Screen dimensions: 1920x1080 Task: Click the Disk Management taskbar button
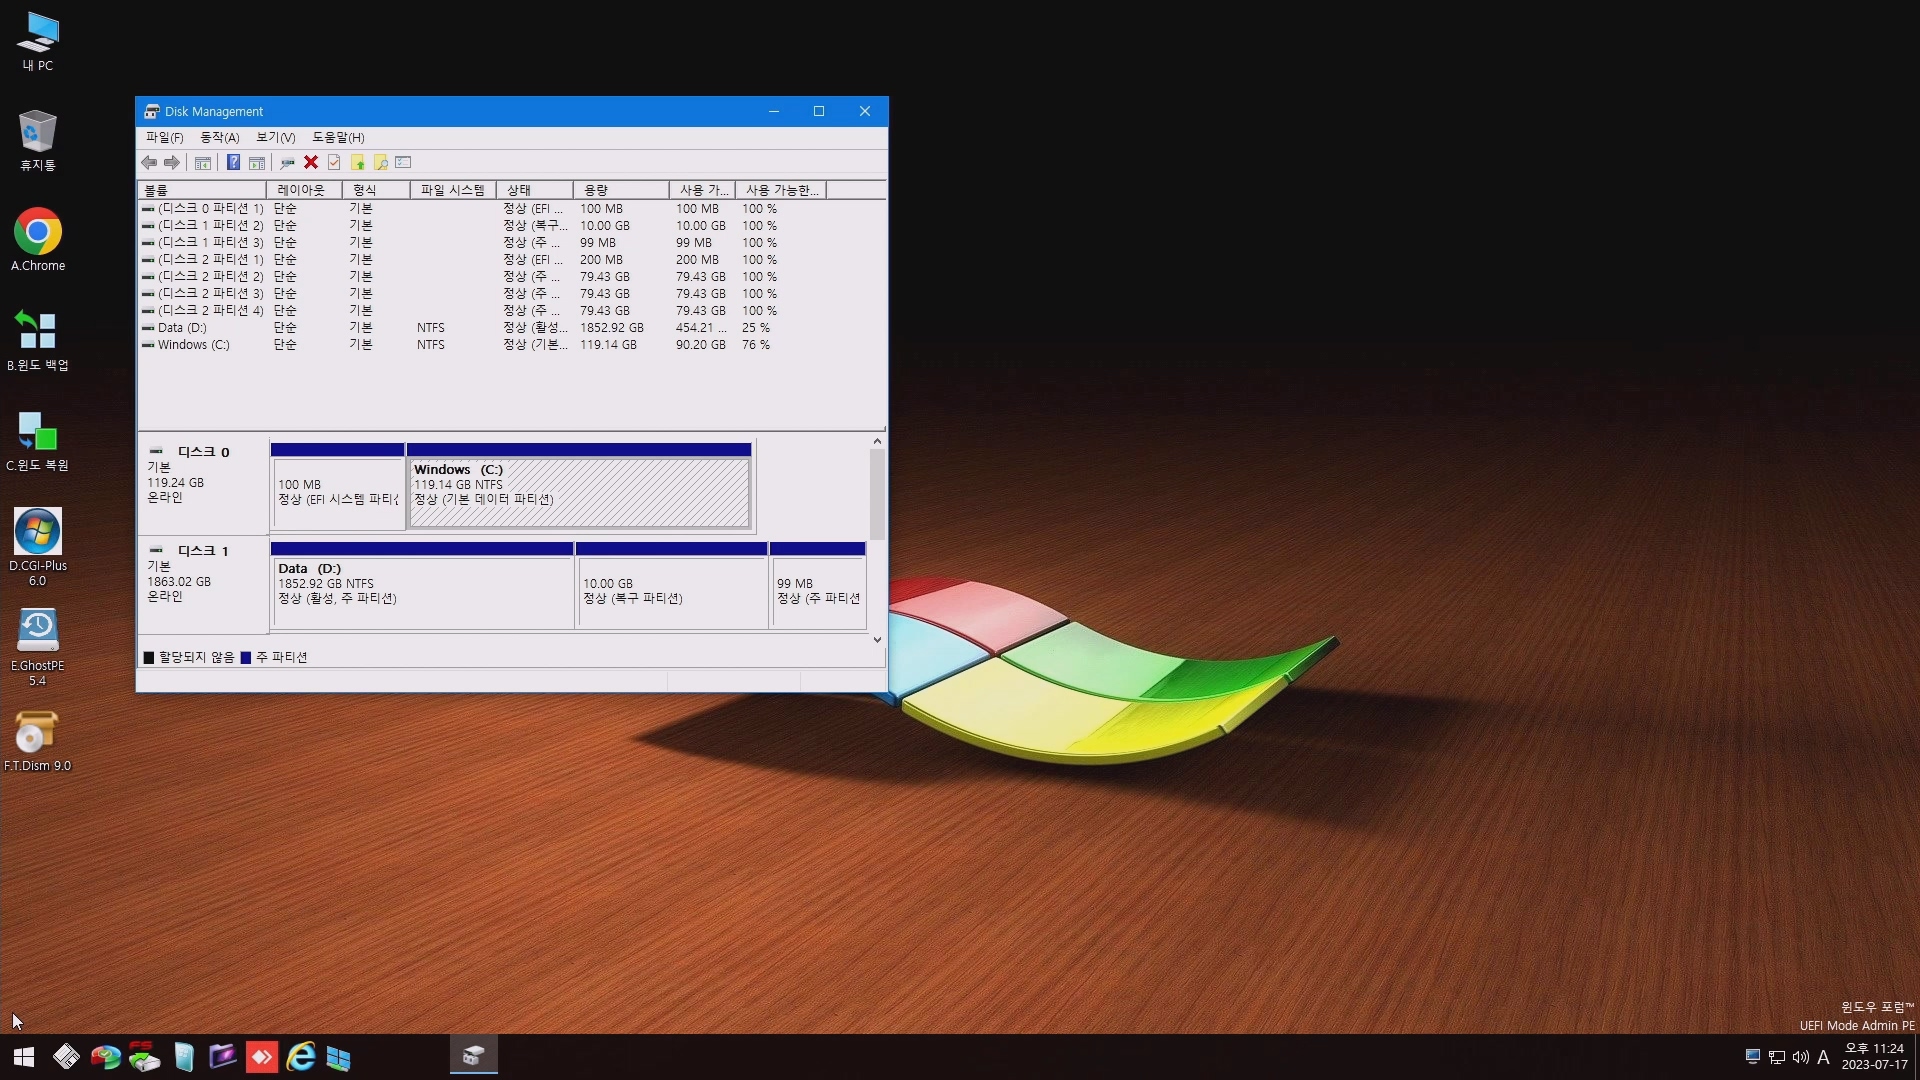click(474, 1056)
